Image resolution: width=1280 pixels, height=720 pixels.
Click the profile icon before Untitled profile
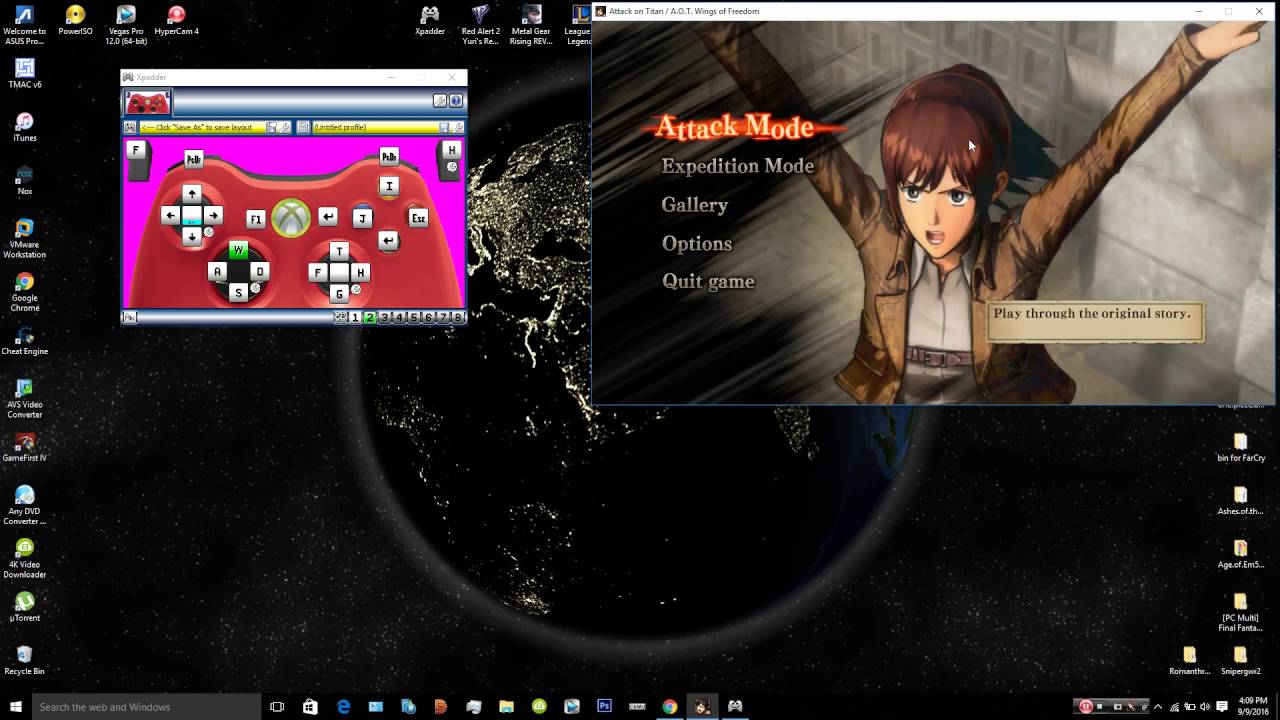point(303,127)
